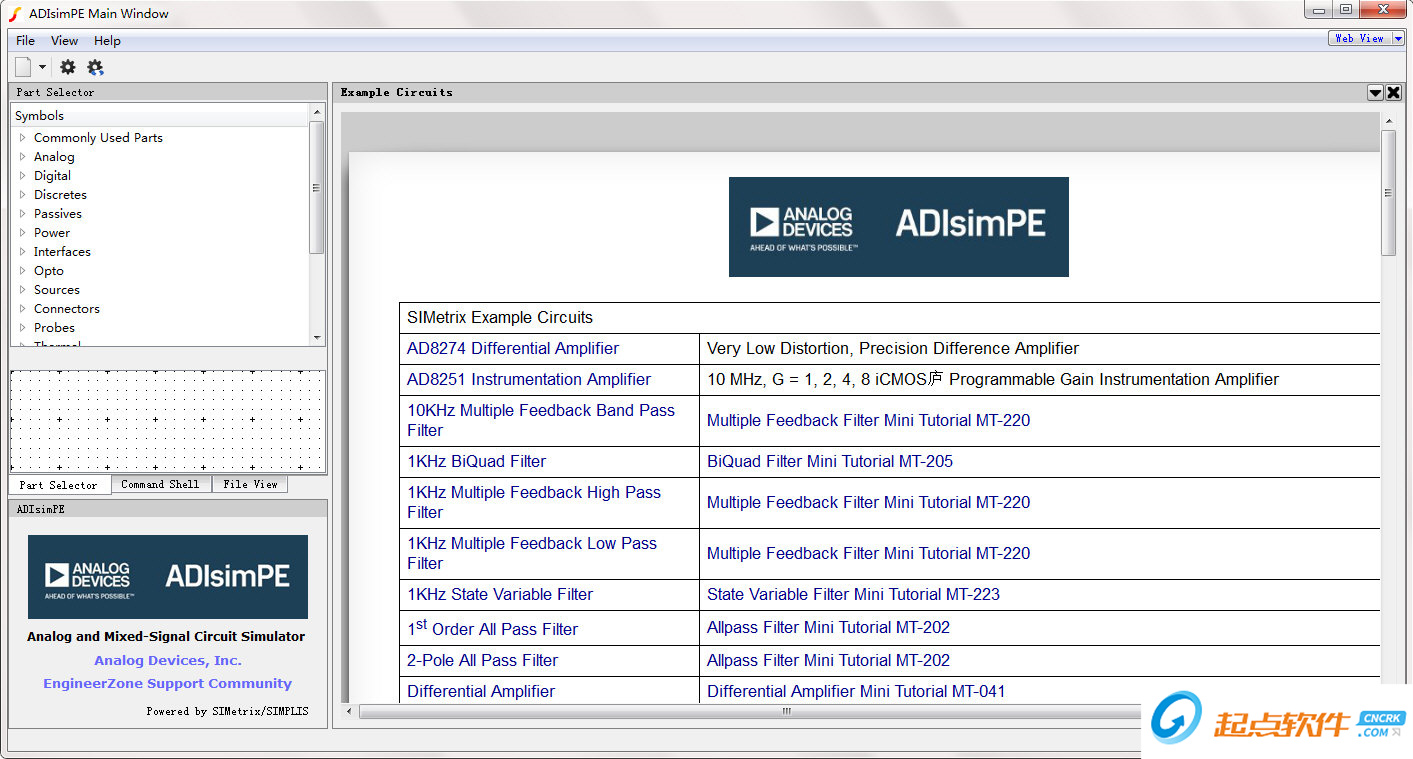This screenshot has height=759, width=1413.
Task: Open the Web View dropdown
Action: tap(1366, 38)
